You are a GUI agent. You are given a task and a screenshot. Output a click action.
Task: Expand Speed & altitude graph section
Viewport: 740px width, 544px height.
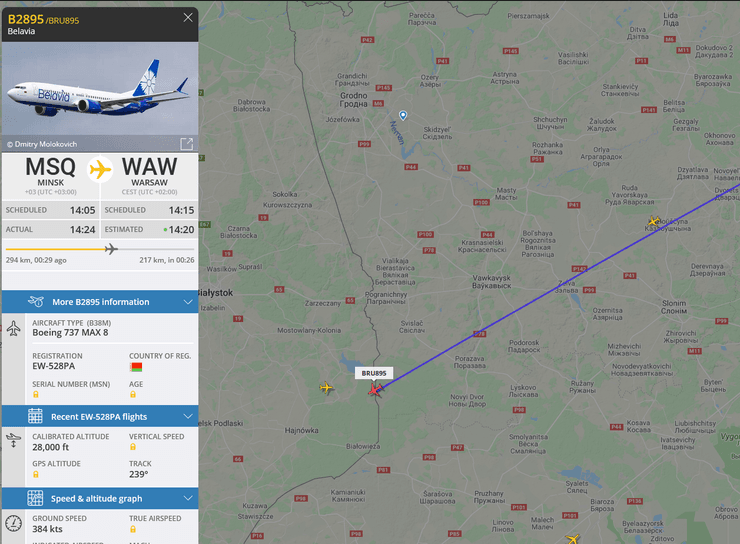point(100,499)
